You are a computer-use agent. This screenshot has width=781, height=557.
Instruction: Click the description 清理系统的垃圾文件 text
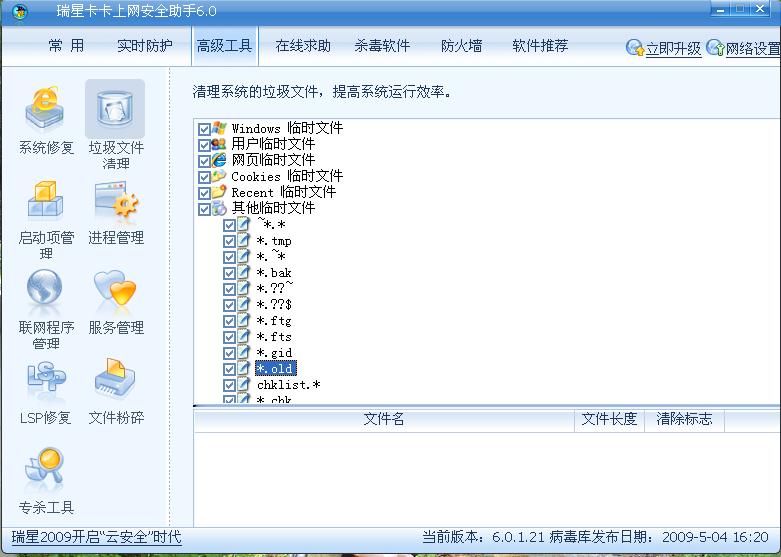pos(258,92)
